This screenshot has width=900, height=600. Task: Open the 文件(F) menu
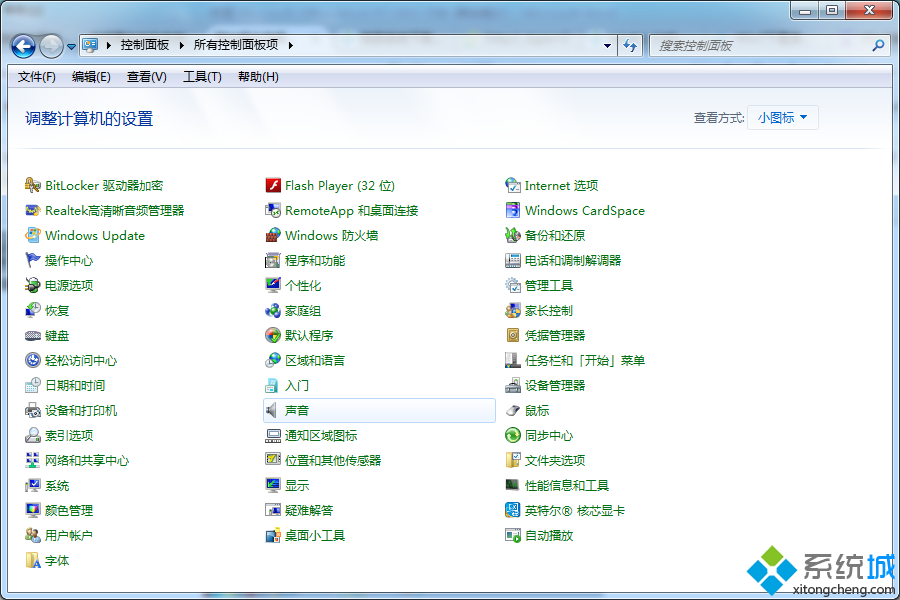point(37,77)
